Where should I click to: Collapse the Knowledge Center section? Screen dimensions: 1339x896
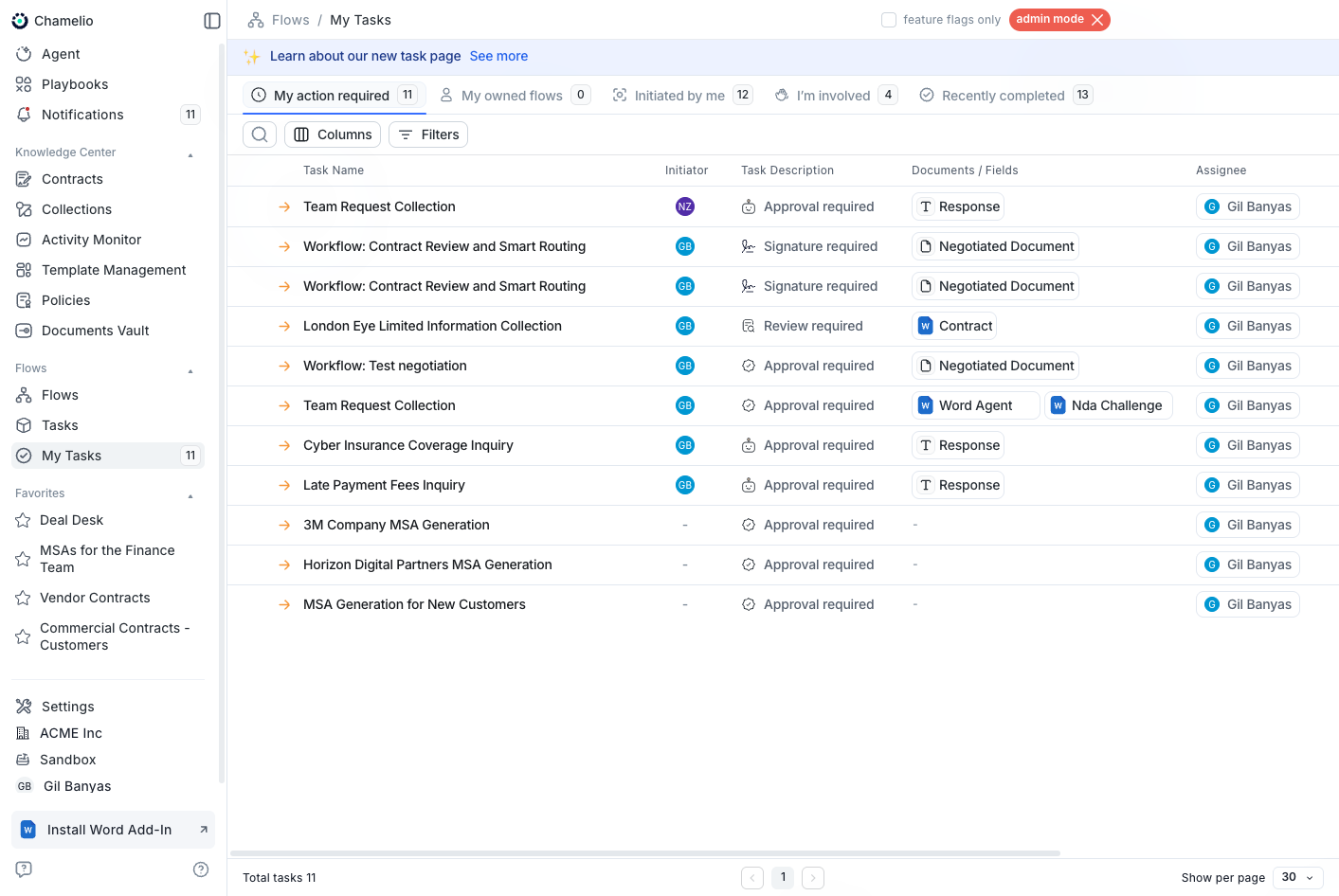point(190,154)
